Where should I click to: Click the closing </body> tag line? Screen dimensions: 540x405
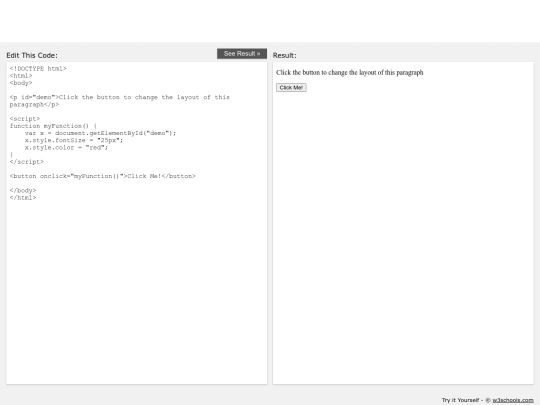[x=23, y=190]
